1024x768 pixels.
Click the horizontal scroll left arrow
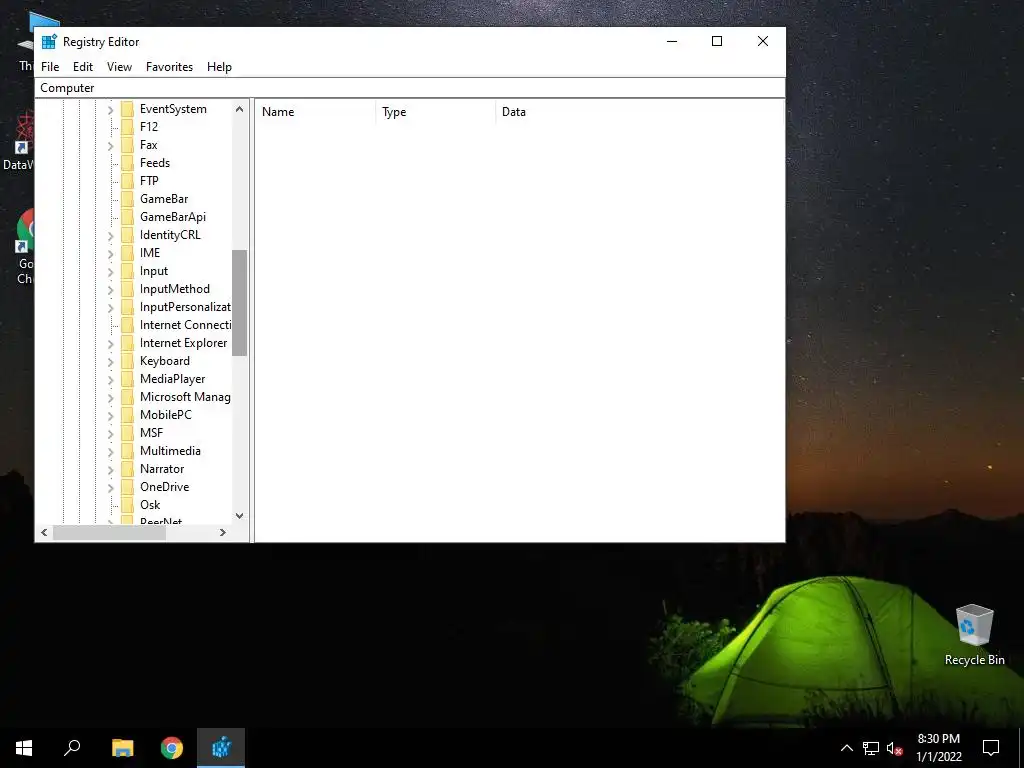pyautogui.click(x=44, y=533)
